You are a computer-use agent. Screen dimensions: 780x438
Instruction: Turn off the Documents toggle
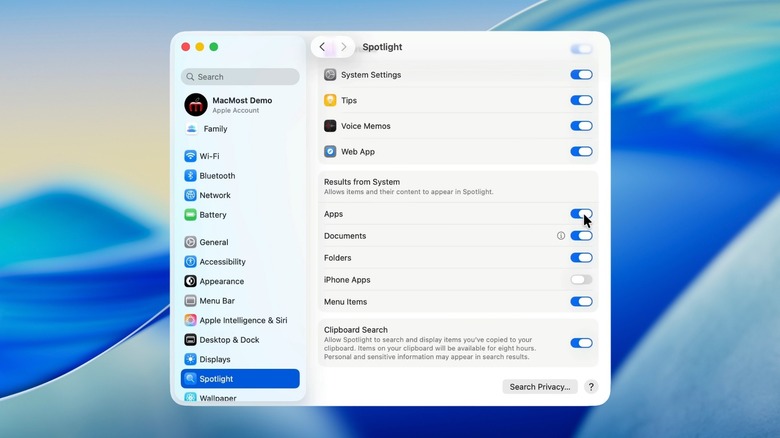coord(581,236)
